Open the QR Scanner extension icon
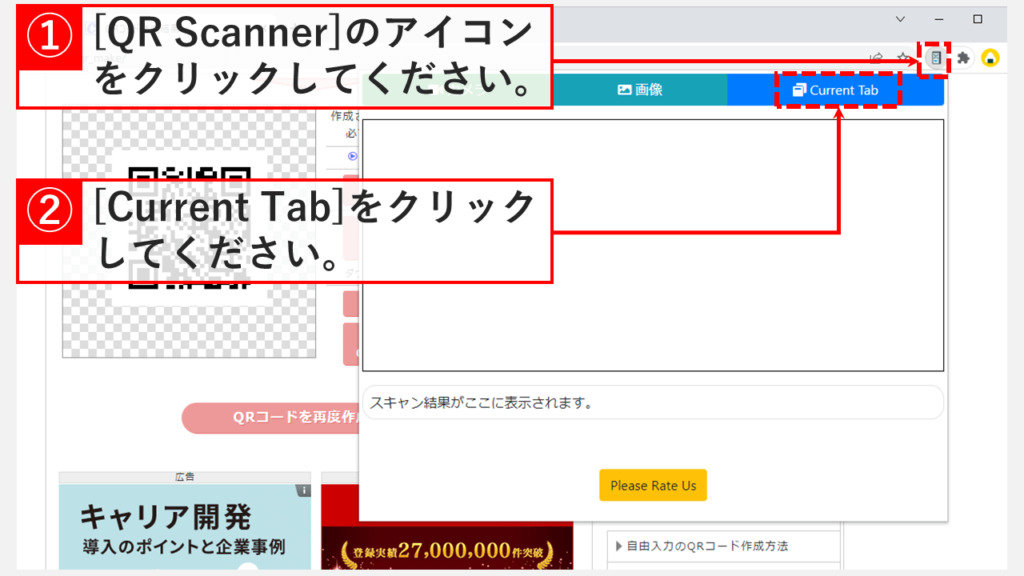Image resolution: width=1024 pixels, height=576 pixels. click(x=935, y=58)
